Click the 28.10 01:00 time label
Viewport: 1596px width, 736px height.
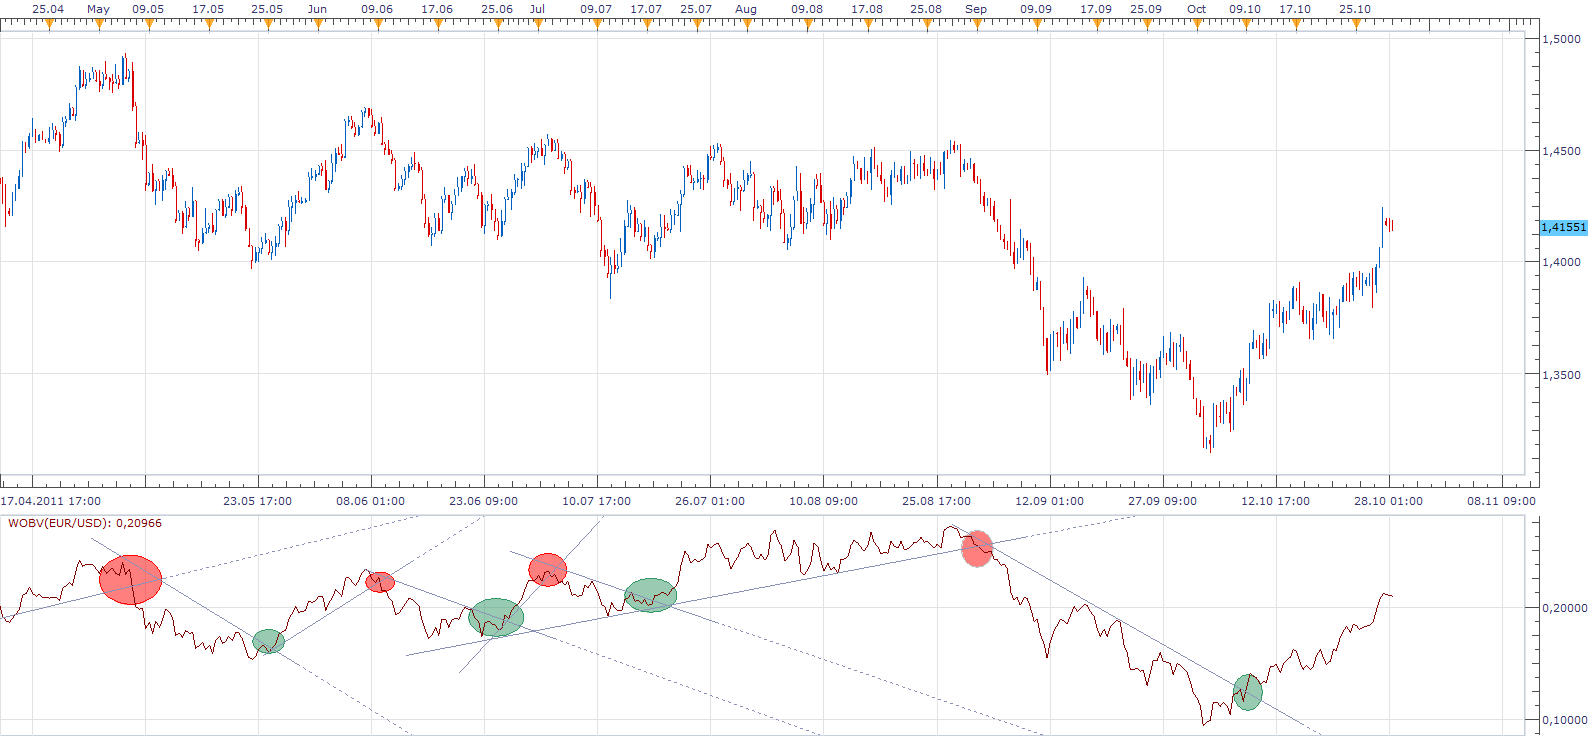(1389, 501)
